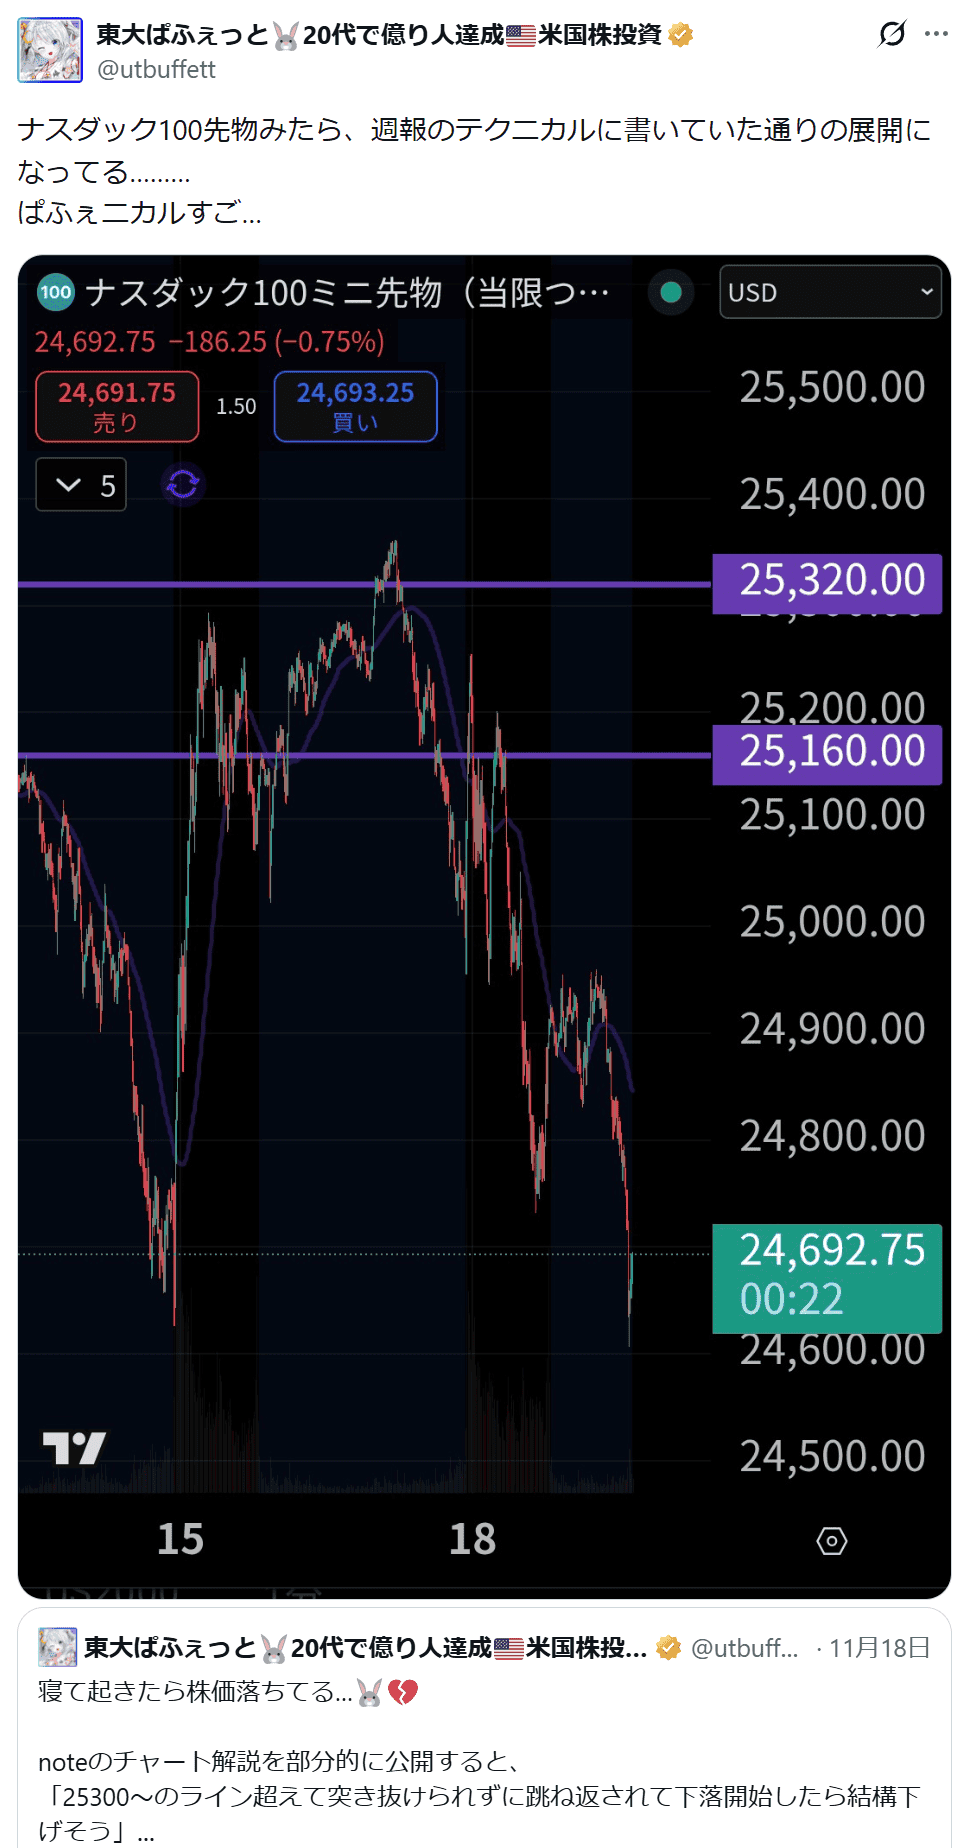
Task: Open the @utbuffett handle link
Action: 156,69
